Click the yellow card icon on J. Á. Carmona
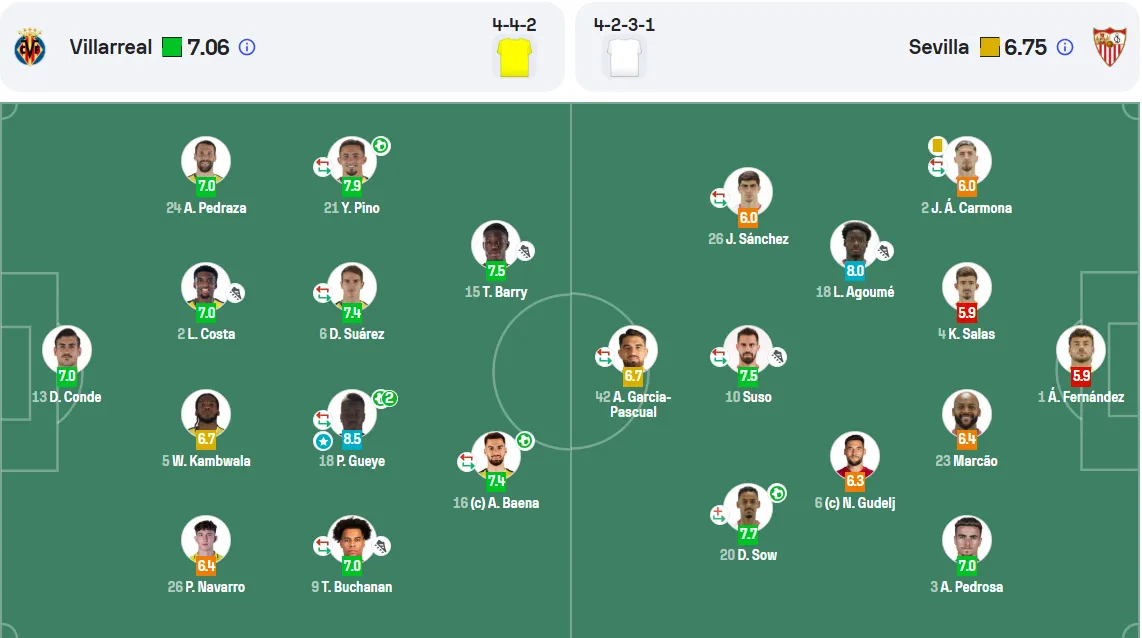Screen dimensions: 1142x638 [x=937, y=146]
